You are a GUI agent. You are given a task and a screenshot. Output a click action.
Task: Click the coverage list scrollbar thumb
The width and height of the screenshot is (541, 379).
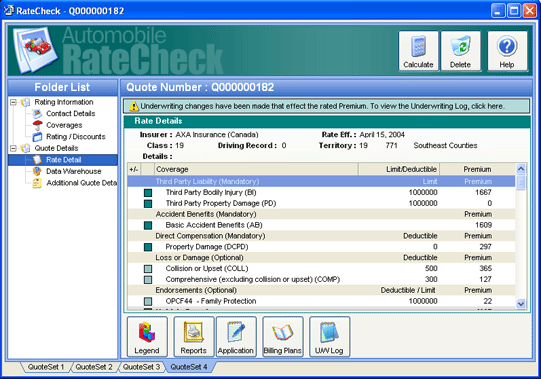(x=521, y=182)
